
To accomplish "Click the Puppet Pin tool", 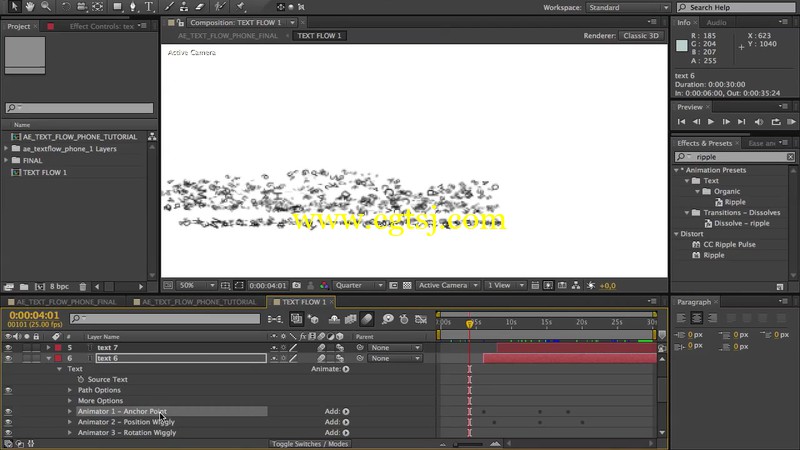I will point(241,7).
